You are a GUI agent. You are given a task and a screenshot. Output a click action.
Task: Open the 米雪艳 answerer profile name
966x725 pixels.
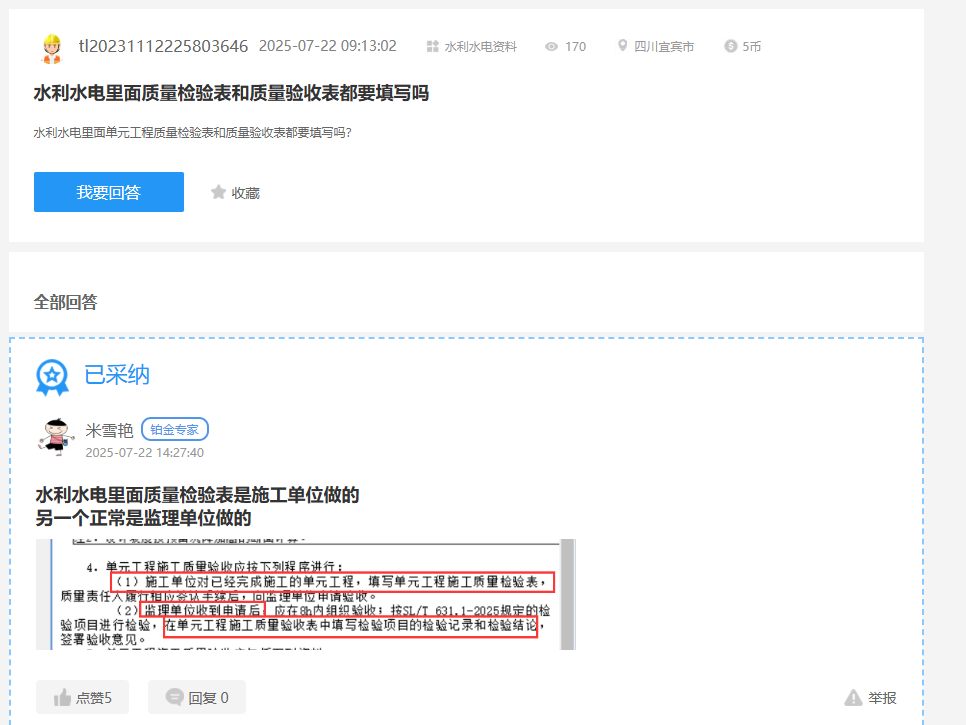click(x=109, y=430)
